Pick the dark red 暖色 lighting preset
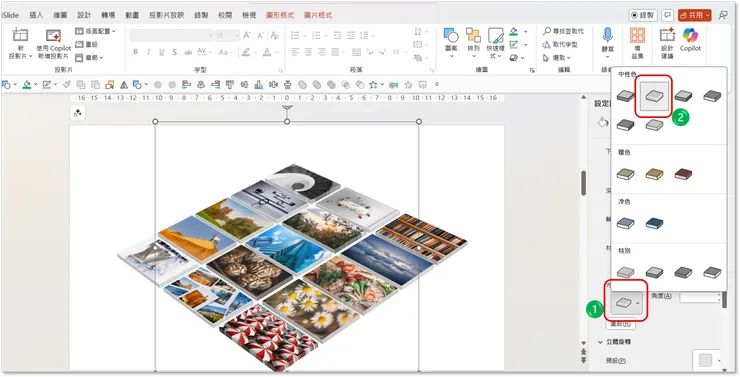The height and width of the screenshot is (377, 740). (x=683, y=174)
